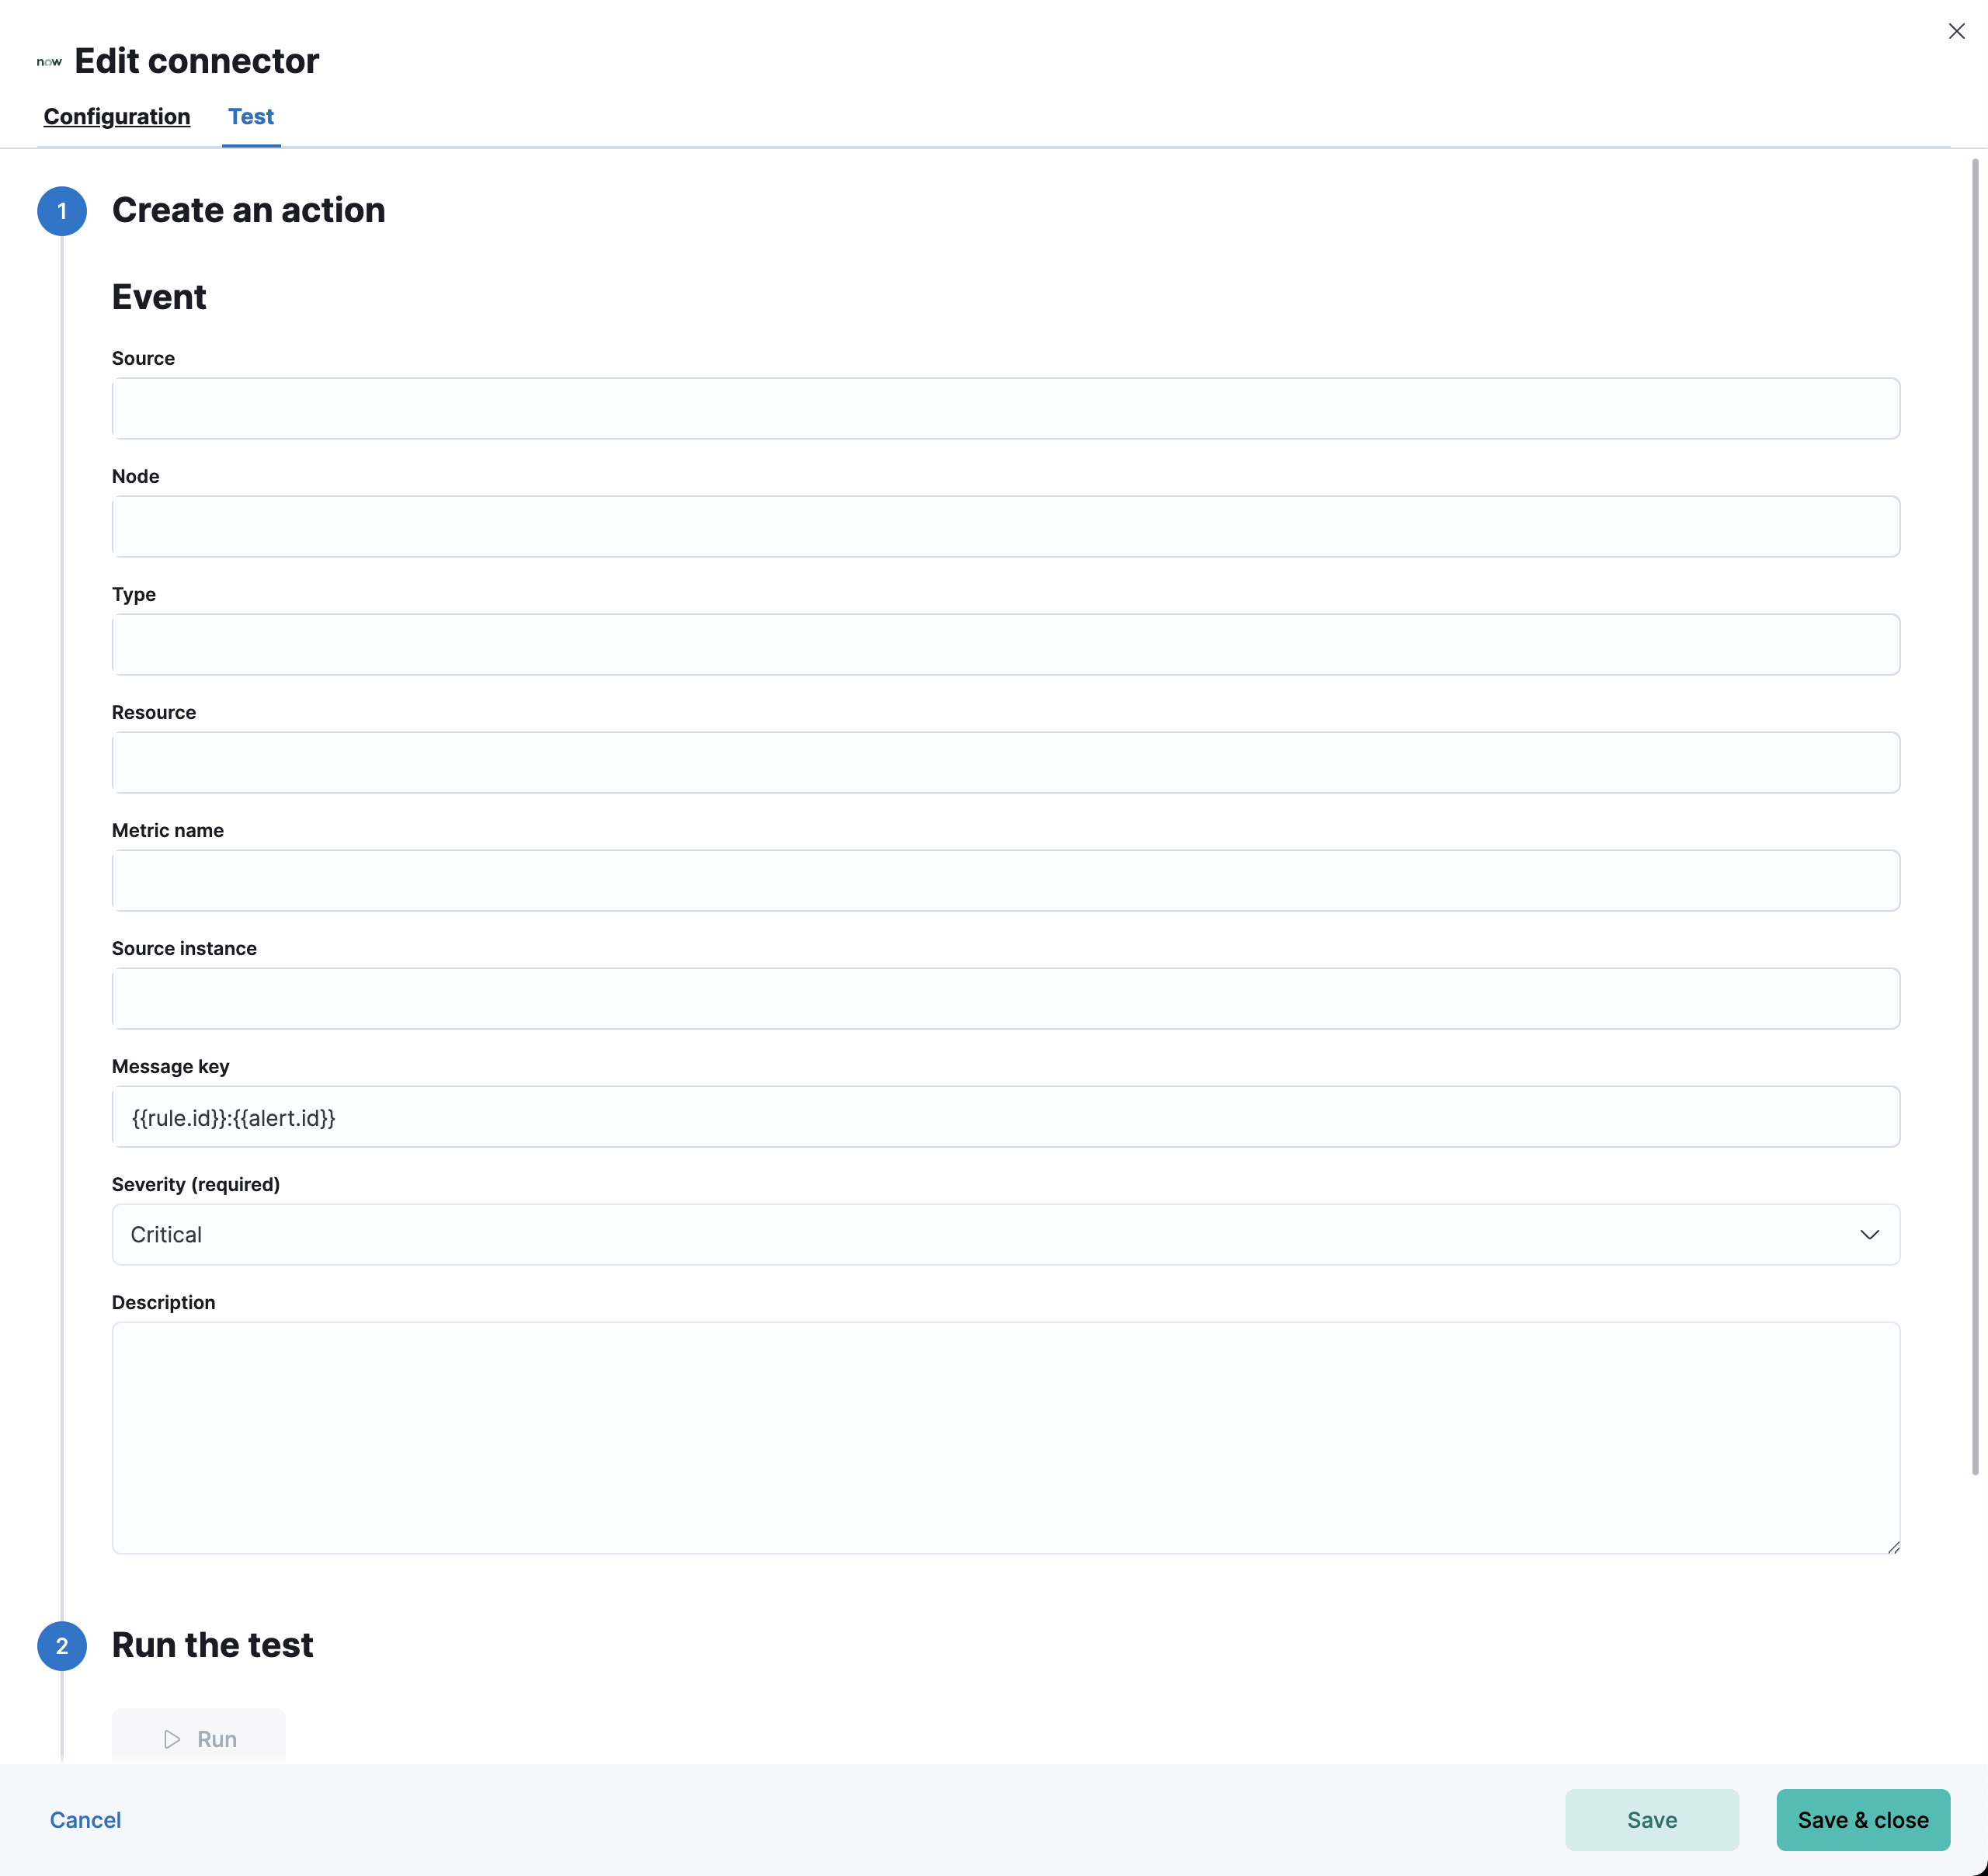Screen dimensions: 1988x1876
Task: Click the play icon inside the Run button
Action: pos(170,1738)
